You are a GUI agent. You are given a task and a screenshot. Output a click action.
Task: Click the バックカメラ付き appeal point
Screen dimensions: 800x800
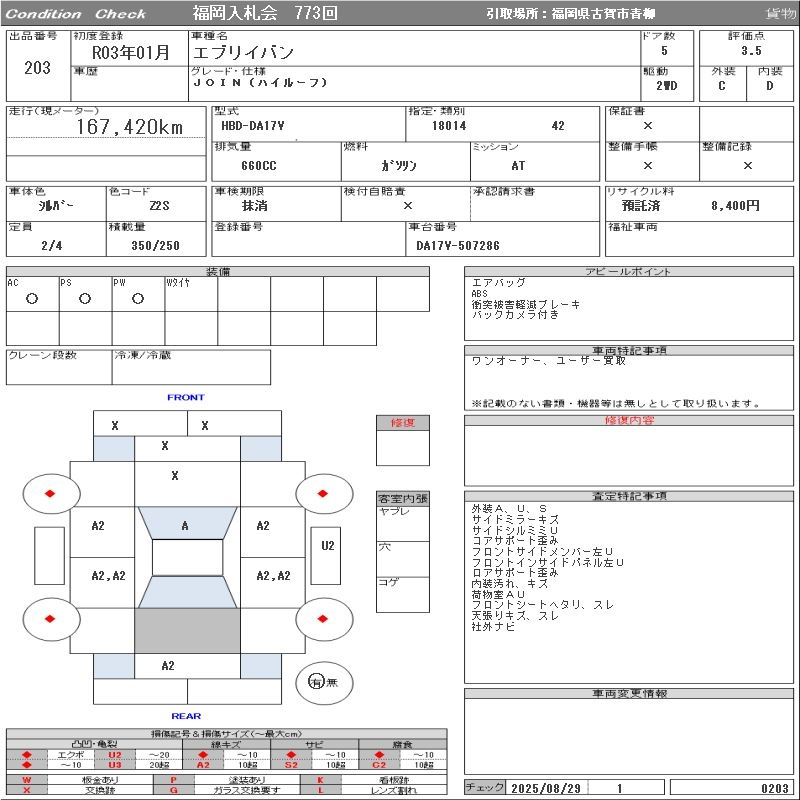(515, 314)
